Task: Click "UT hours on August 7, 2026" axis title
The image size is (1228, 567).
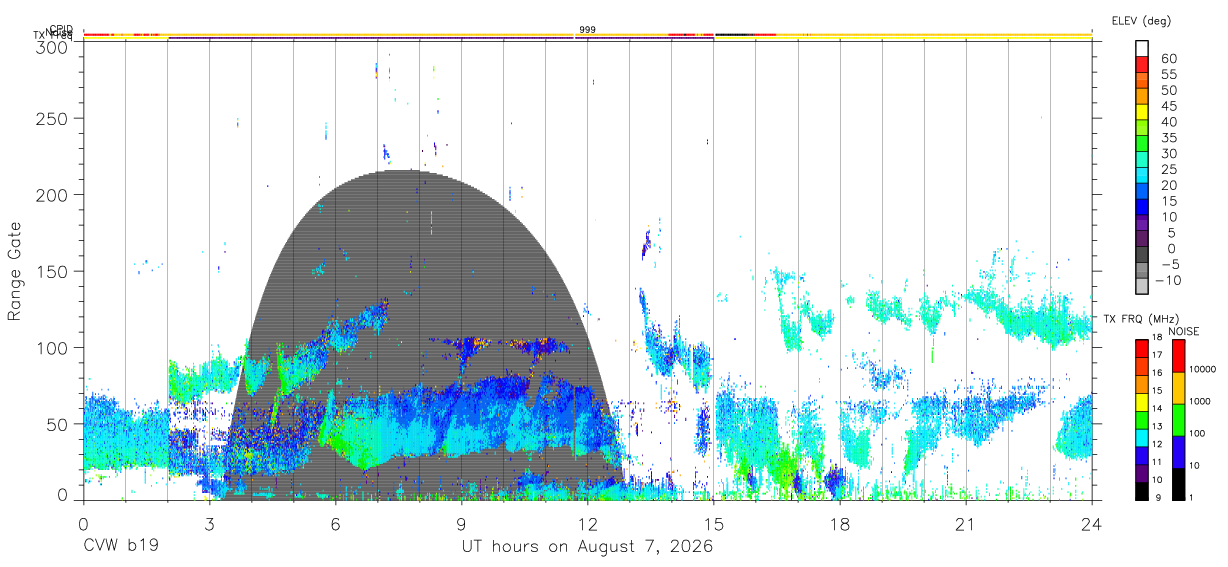Action: [x=587, y=547]
